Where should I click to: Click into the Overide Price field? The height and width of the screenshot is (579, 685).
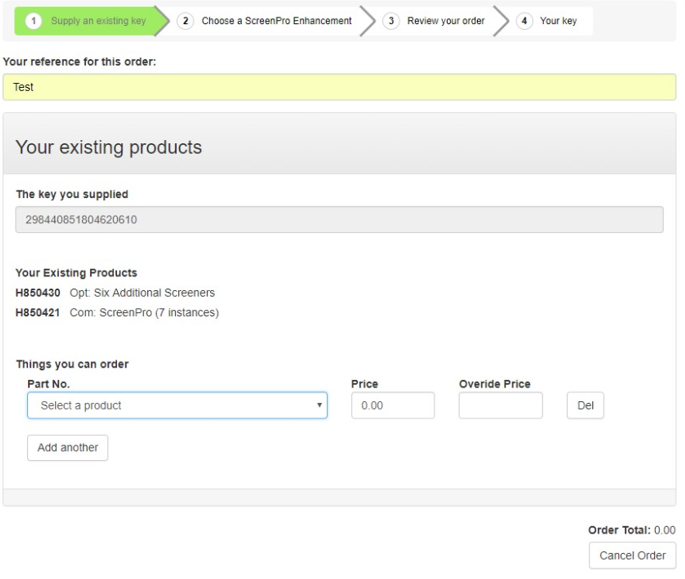pyautogui.click(x=500, y=405)
